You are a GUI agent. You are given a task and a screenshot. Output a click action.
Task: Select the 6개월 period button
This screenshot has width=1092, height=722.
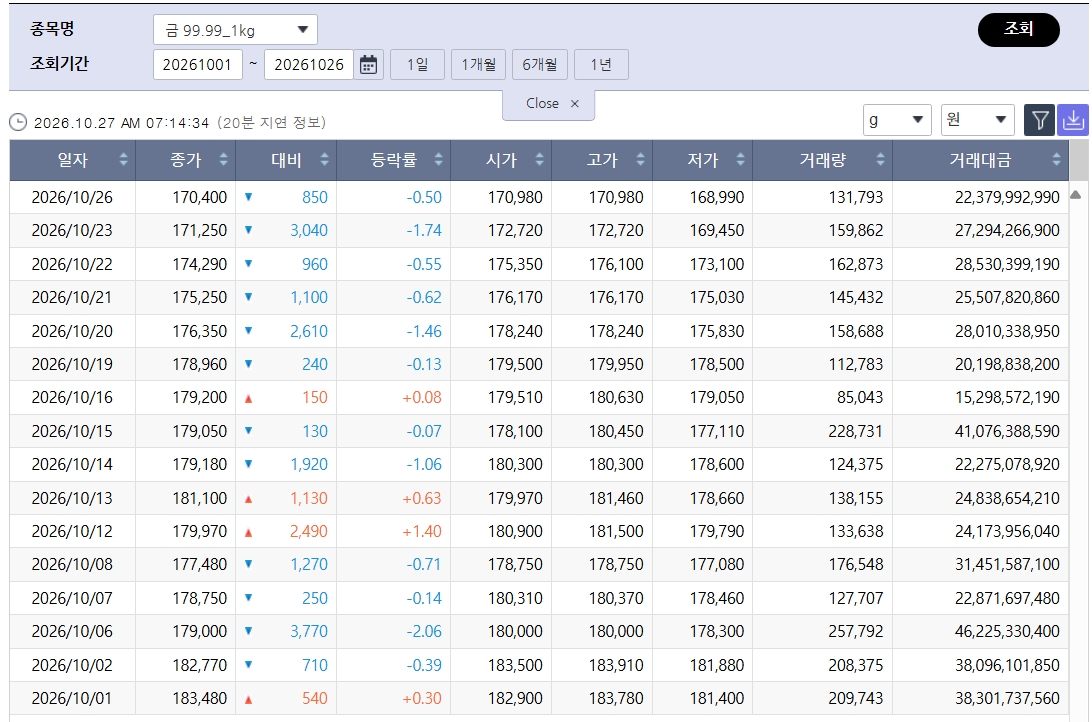point(540,65)
